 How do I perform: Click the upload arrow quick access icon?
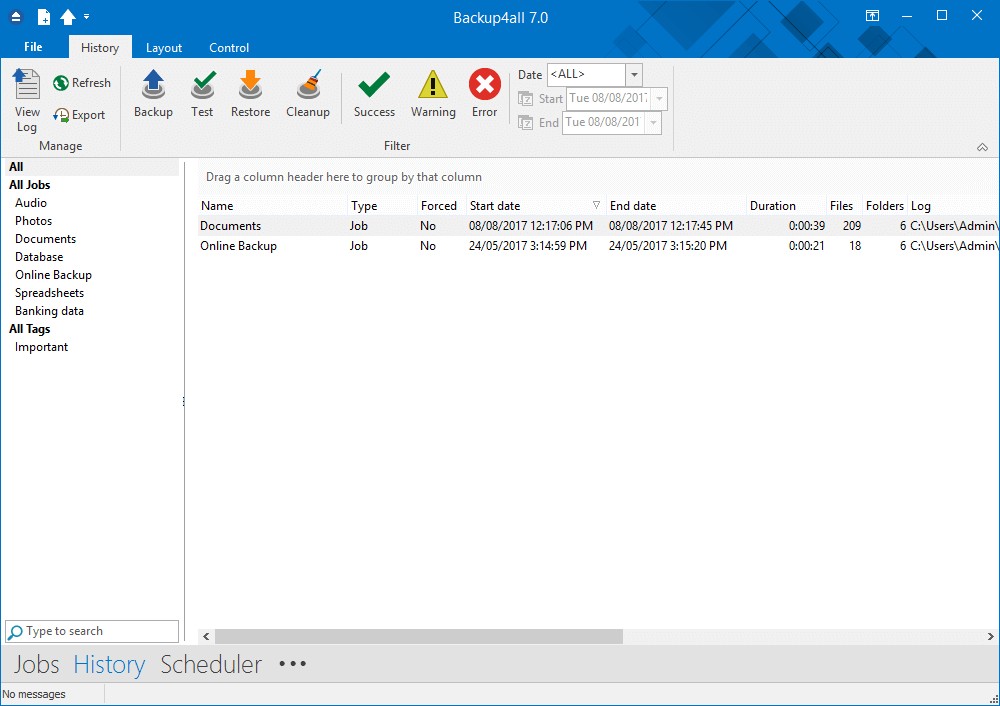coord(66,16)
